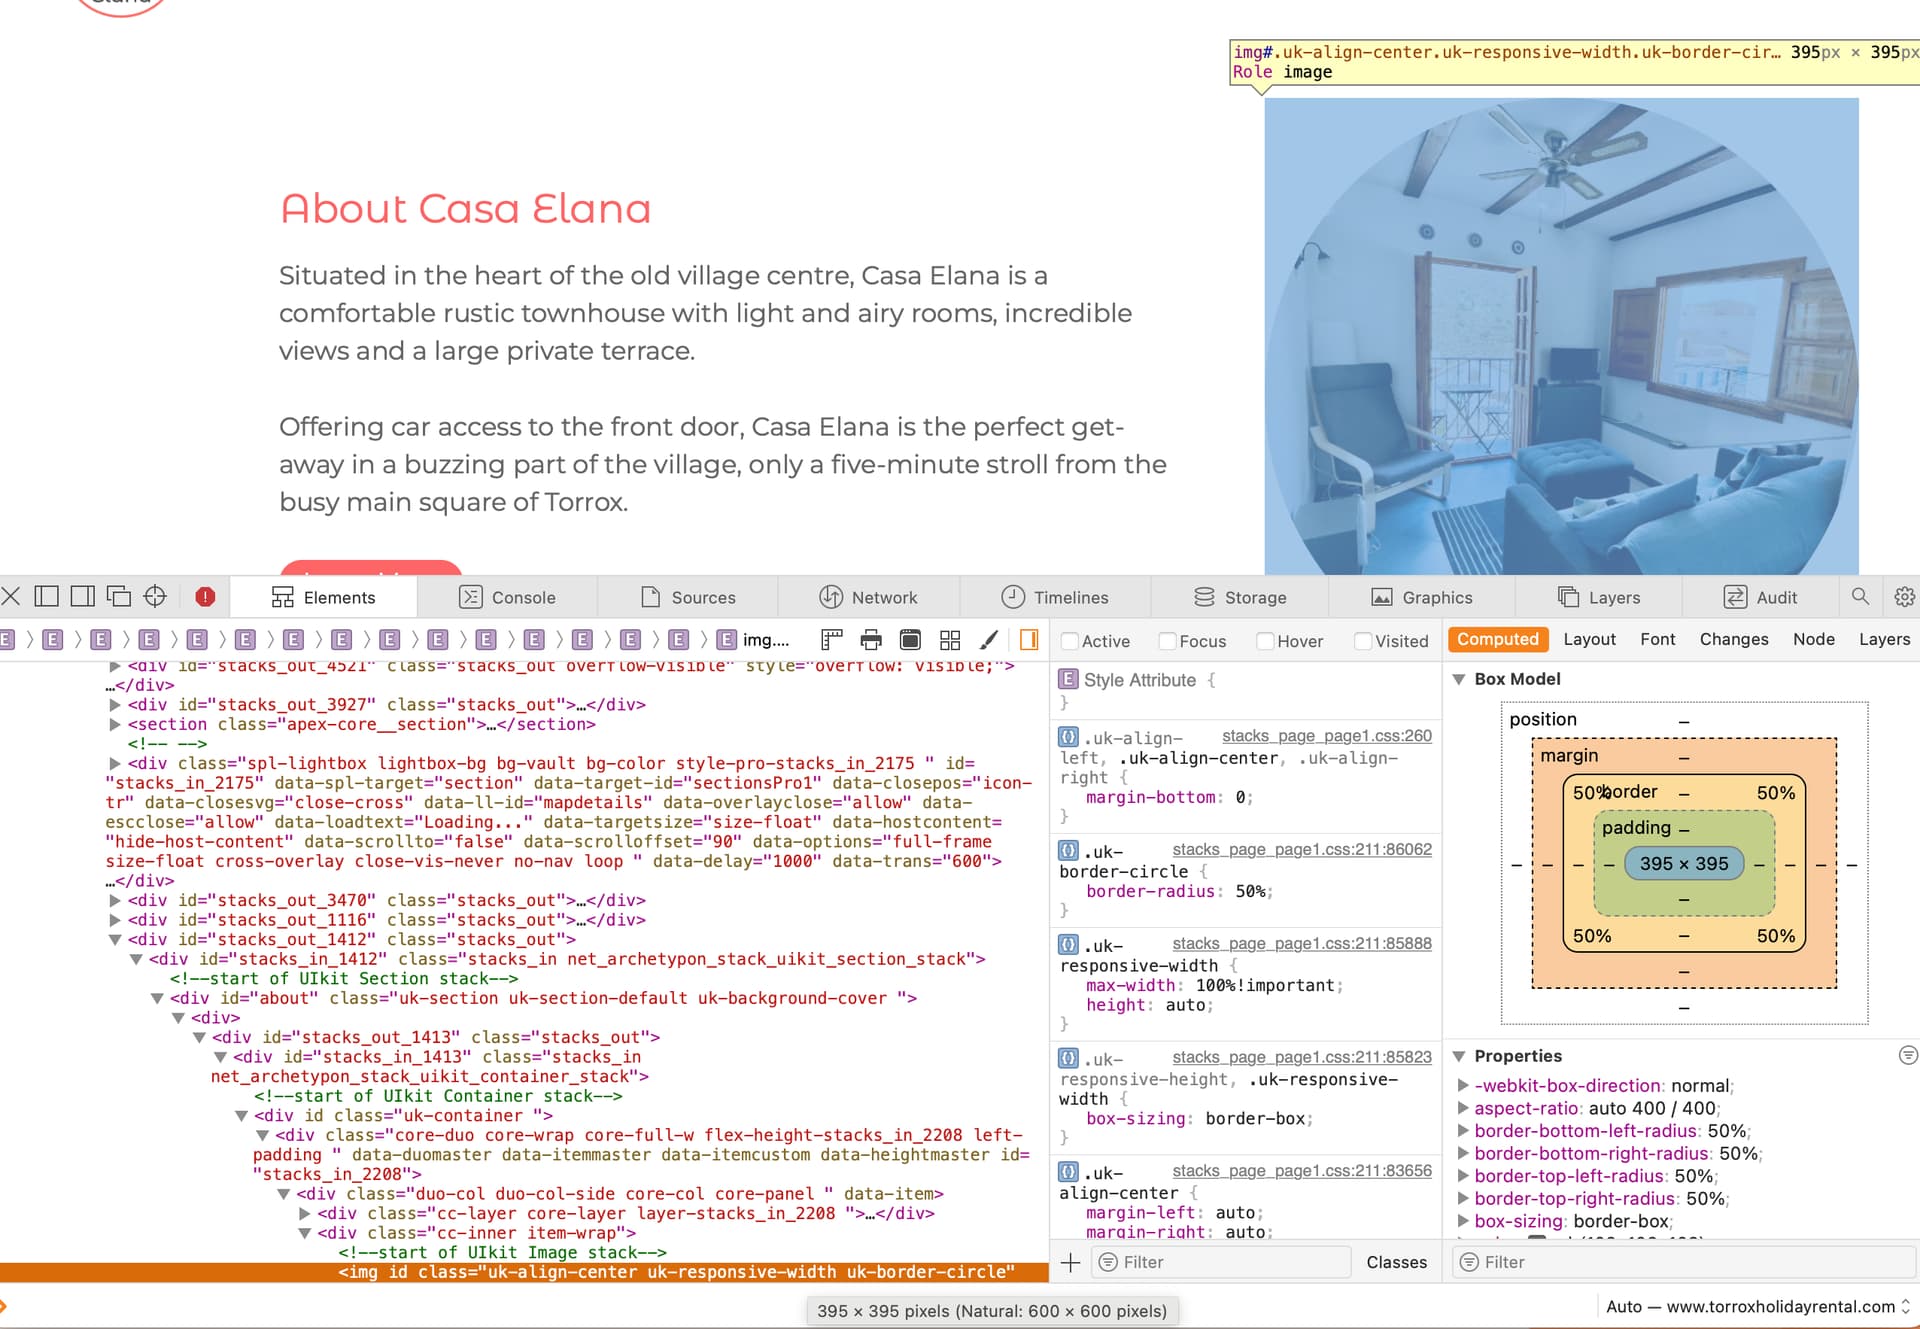Image resolution: width=1920 pixels, height=1329 pixels.
Task: Toggle the details sidebar icon
Action: click(1028, 640)
